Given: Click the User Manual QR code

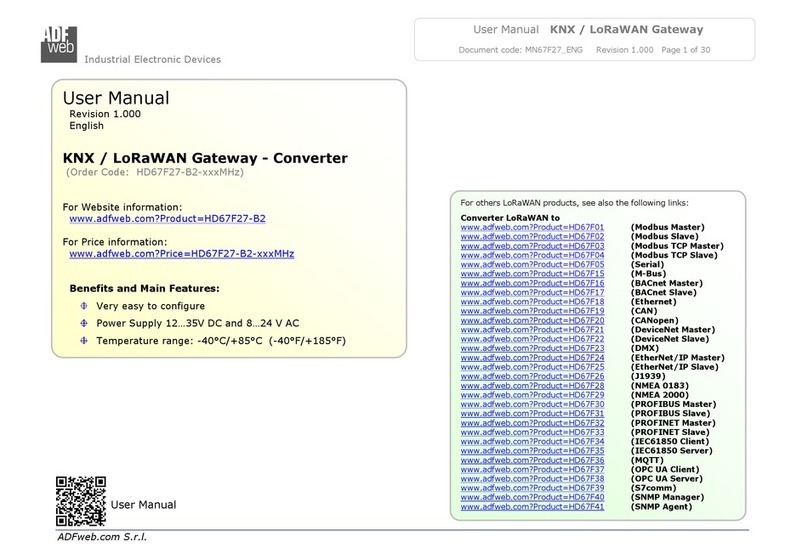Looking at the screenshot, I should click(x=81, y=501).
